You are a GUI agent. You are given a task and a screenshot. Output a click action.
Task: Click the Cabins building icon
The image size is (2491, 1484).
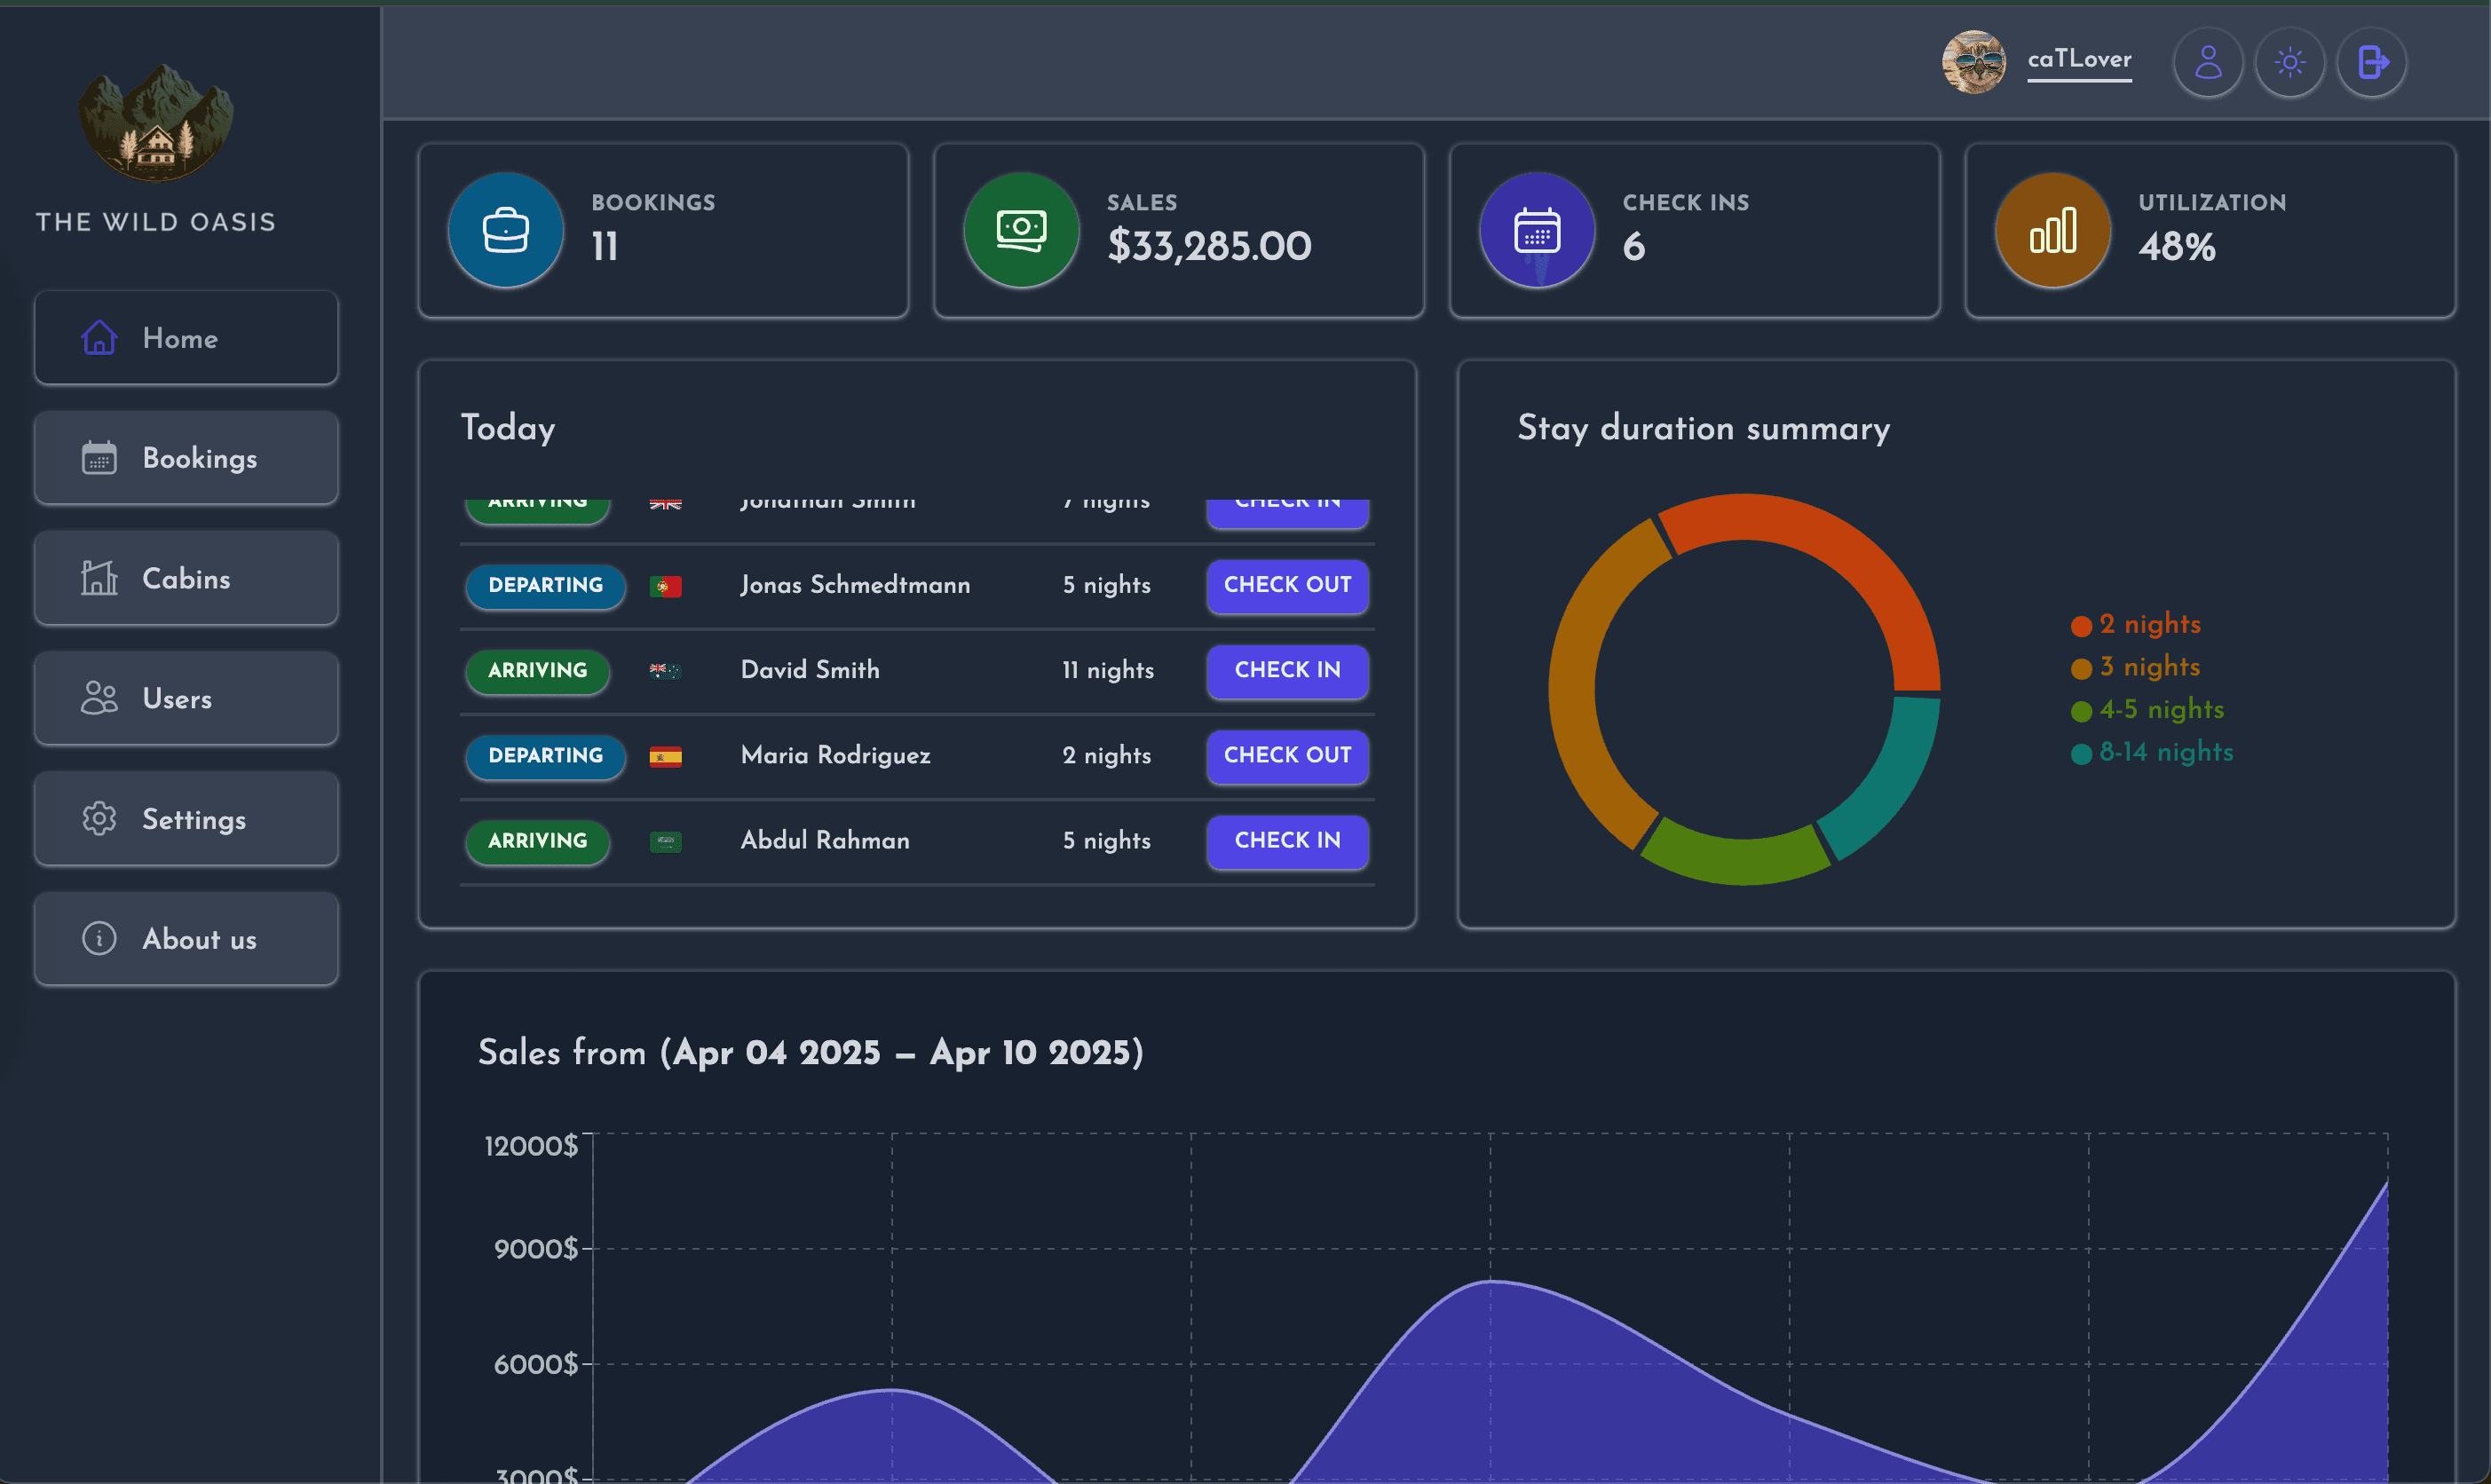click(99, 578)
